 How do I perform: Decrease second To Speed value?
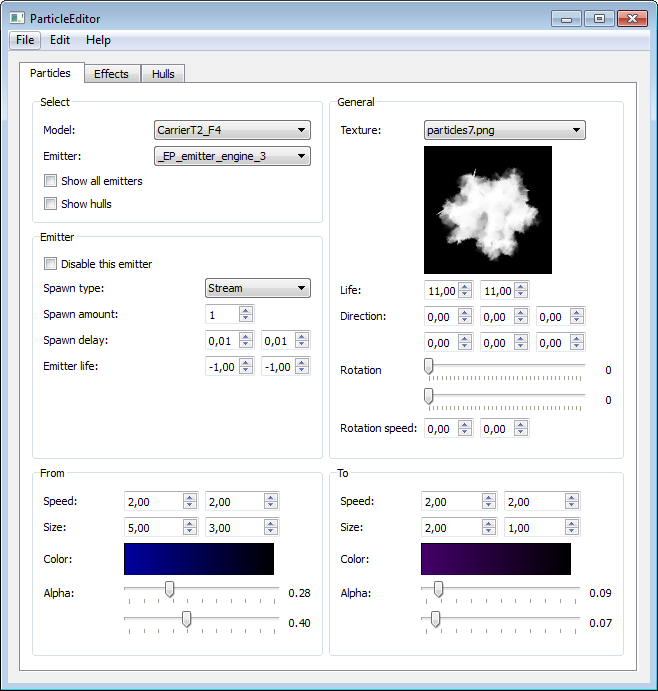(572, 505)
